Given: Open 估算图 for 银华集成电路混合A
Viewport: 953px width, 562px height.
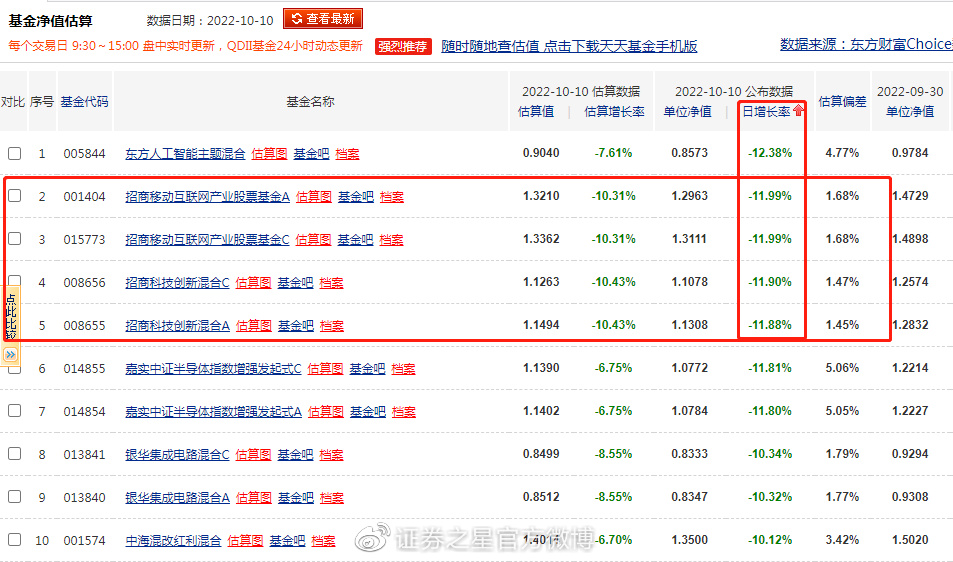Looking at the screenshot, I should [253, 498].
